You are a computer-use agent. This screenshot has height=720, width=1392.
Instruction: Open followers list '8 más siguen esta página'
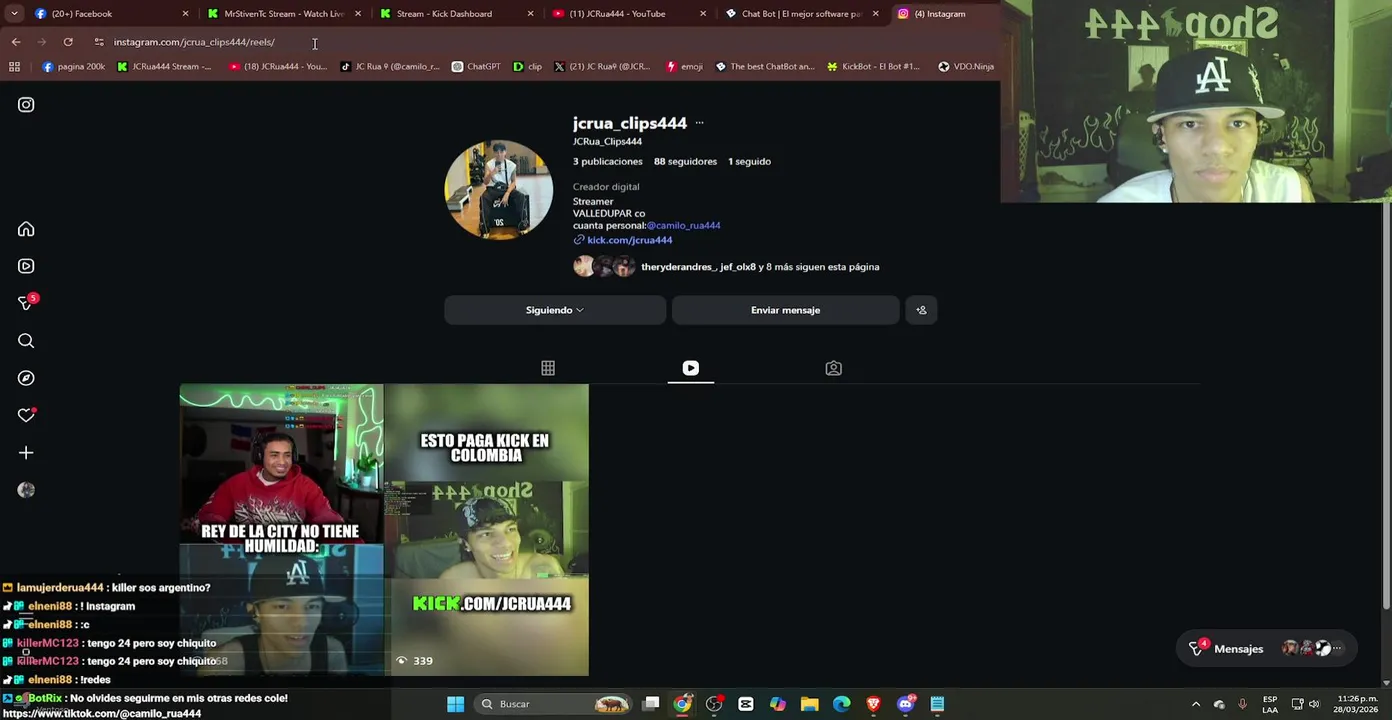pyautogui.click(x=760, y=267)
